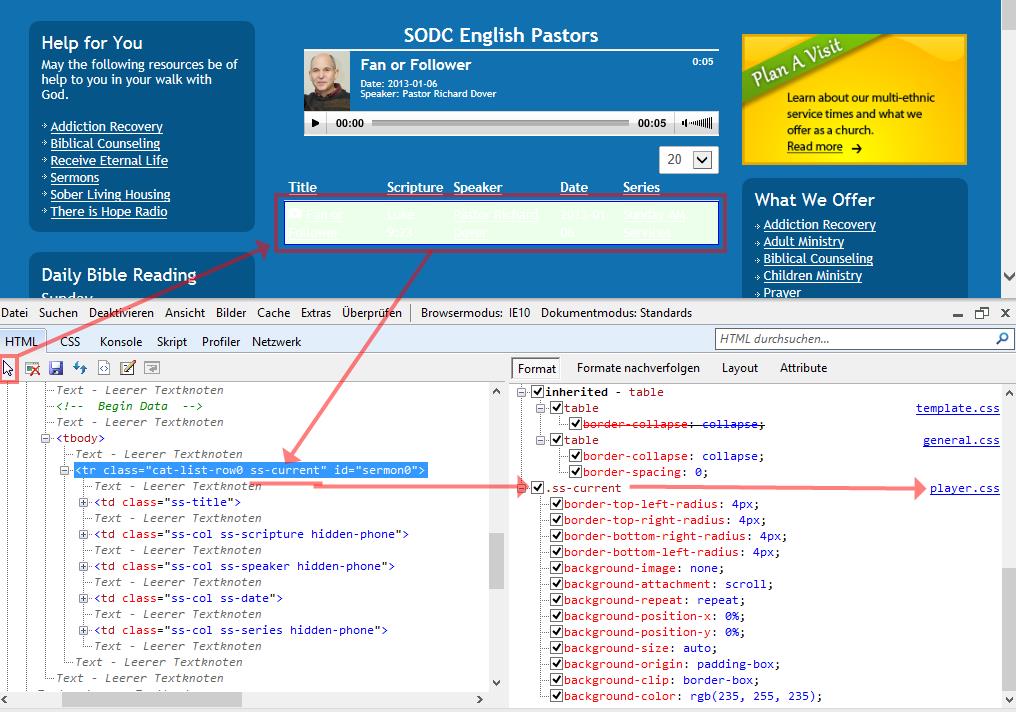
Task: Adjust the audio player volume bars
Action: 701,123
